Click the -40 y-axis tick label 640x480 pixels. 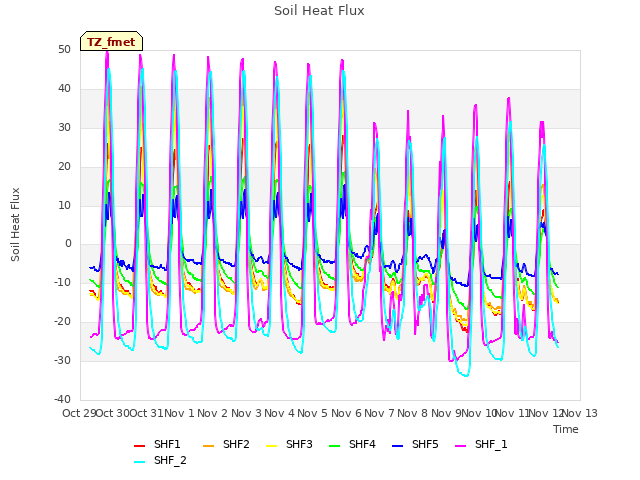(x=62, y=399)
